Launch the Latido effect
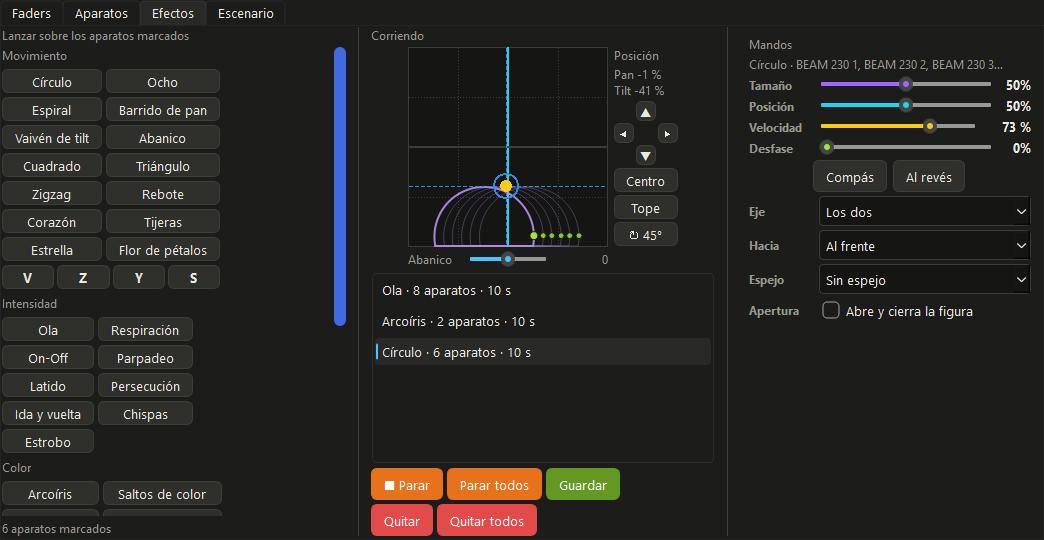The image size is (1044, 540). 48,386
